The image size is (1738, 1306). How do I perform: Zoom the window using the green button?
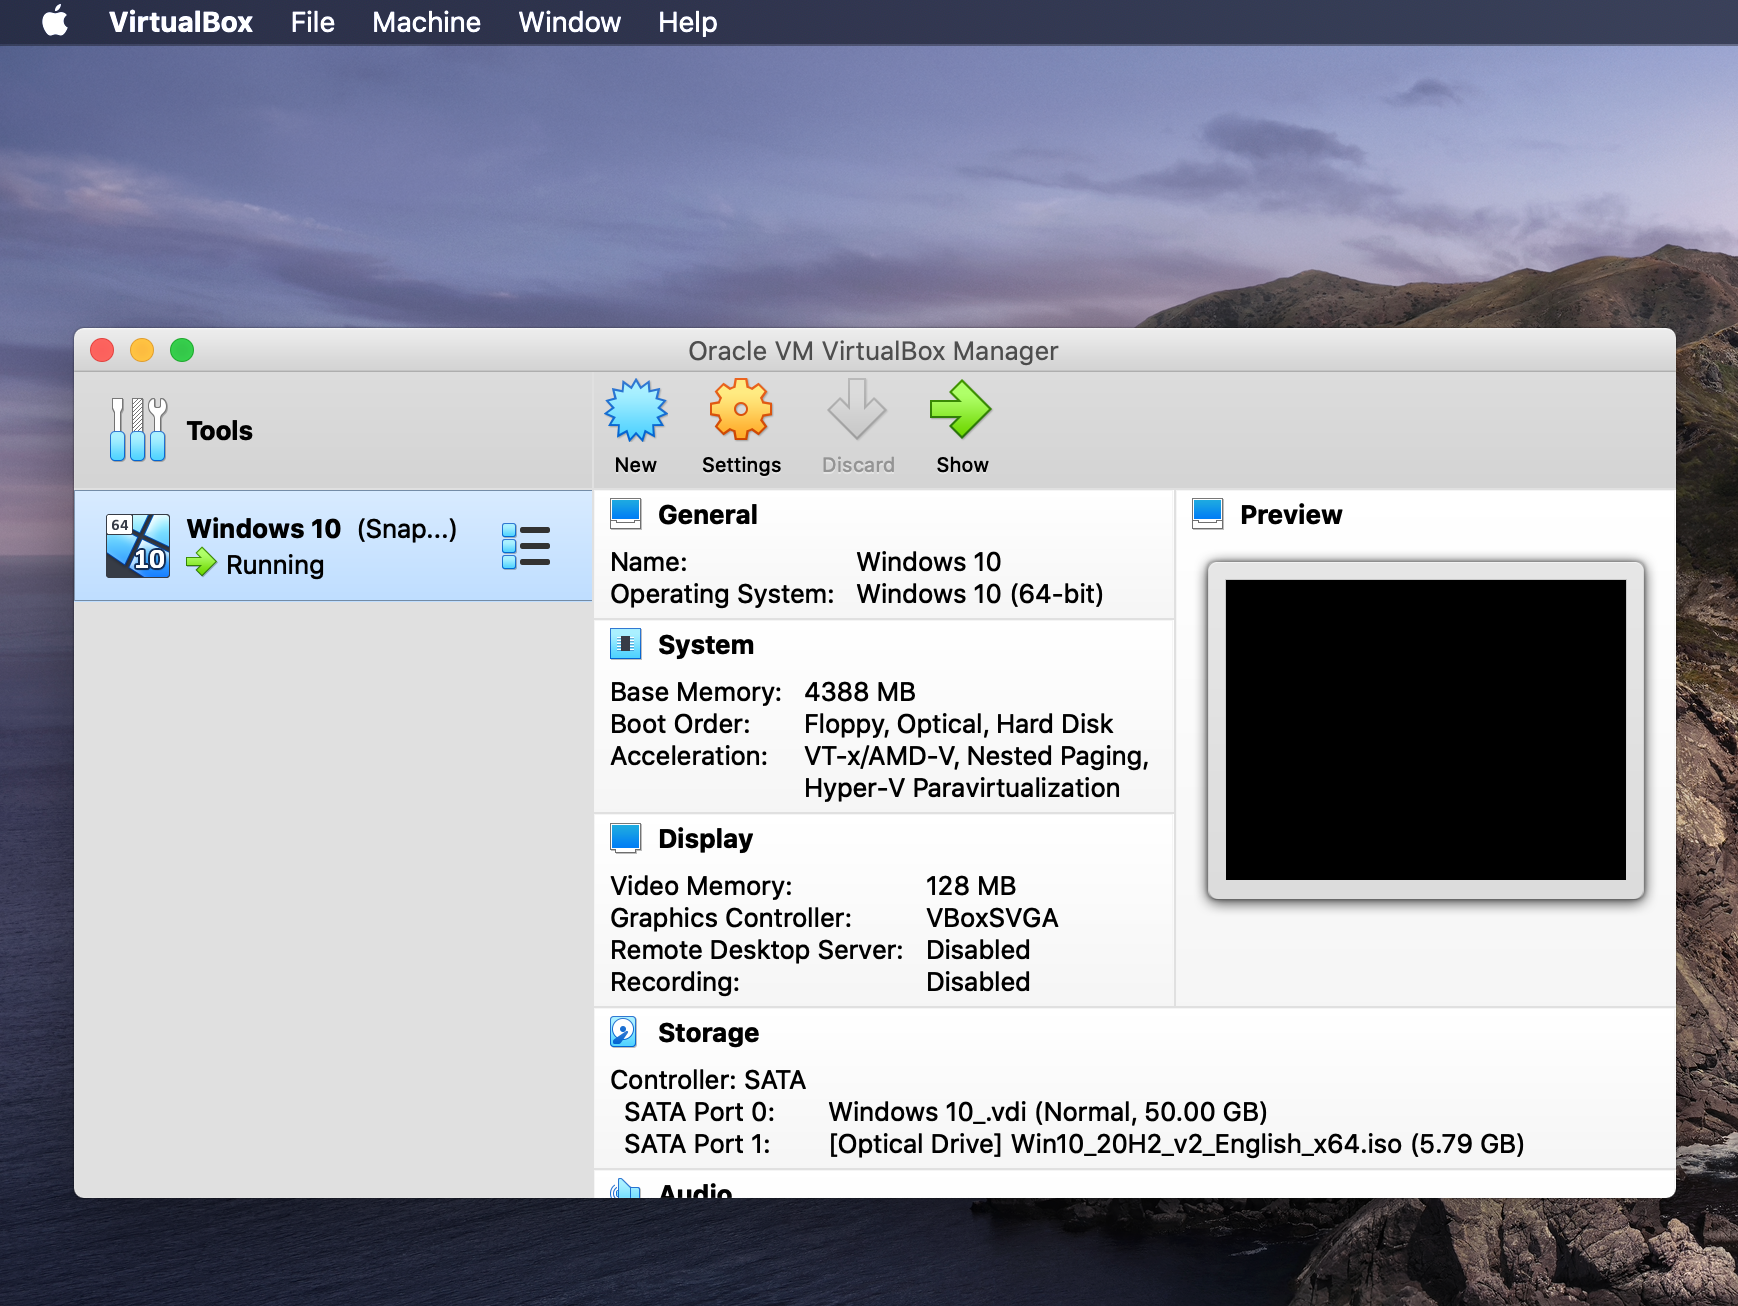pyautogui.click(x=182, y=350)
